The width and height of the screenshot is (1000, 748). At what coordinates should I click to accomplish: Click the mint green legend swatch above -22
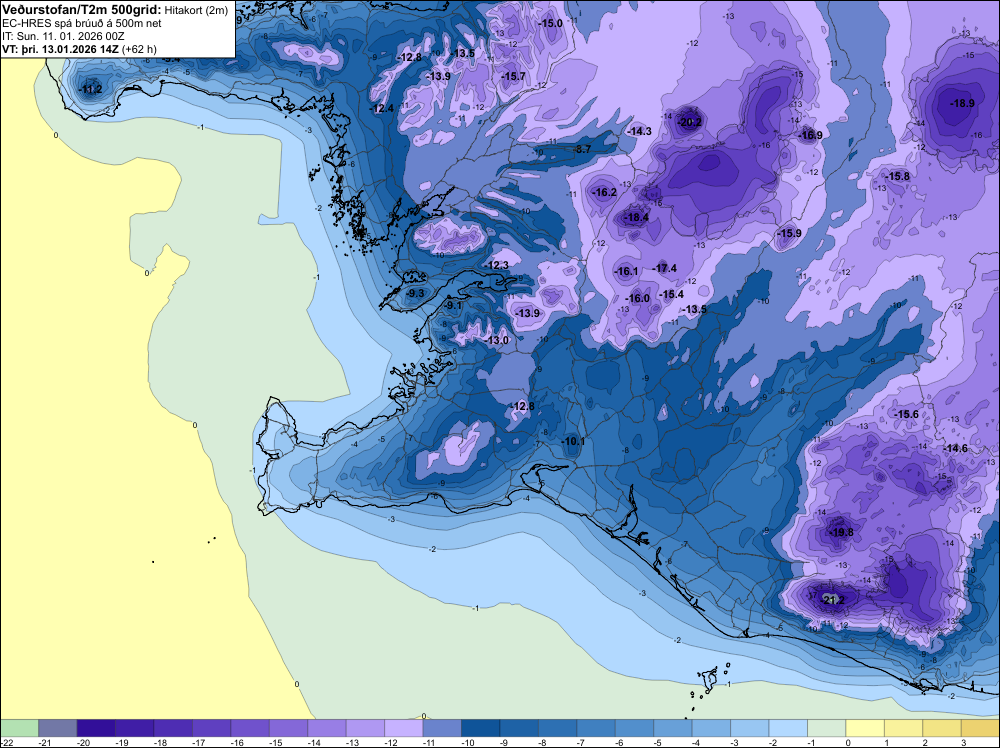point(20,728)
